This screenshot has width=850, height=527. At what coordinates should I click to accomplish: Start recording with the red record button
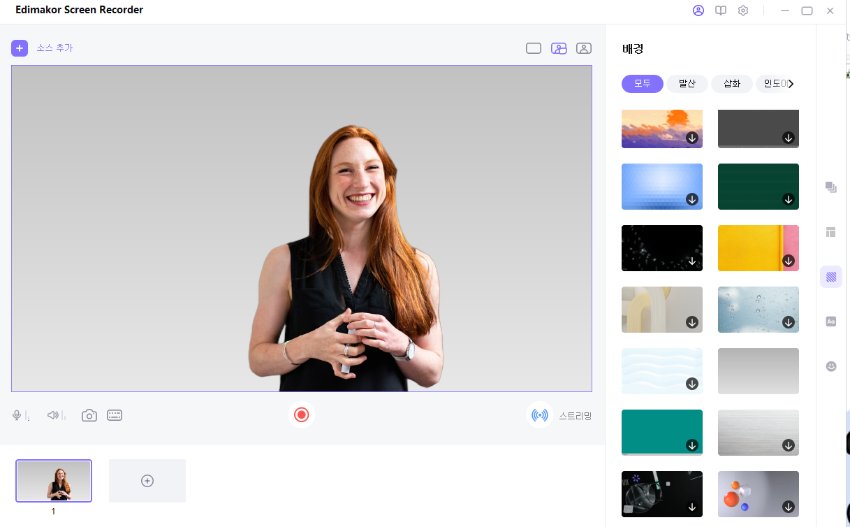tap(301, 415)
